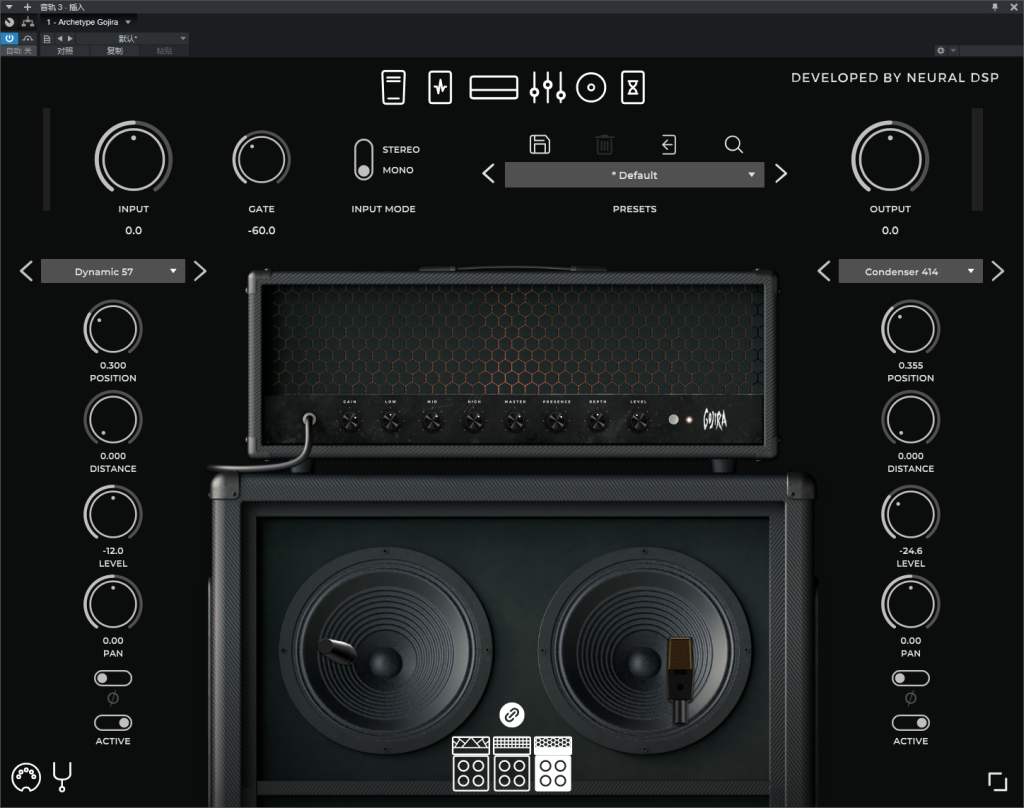
Task: Import a preset file
Action: [x=669, y=144]
